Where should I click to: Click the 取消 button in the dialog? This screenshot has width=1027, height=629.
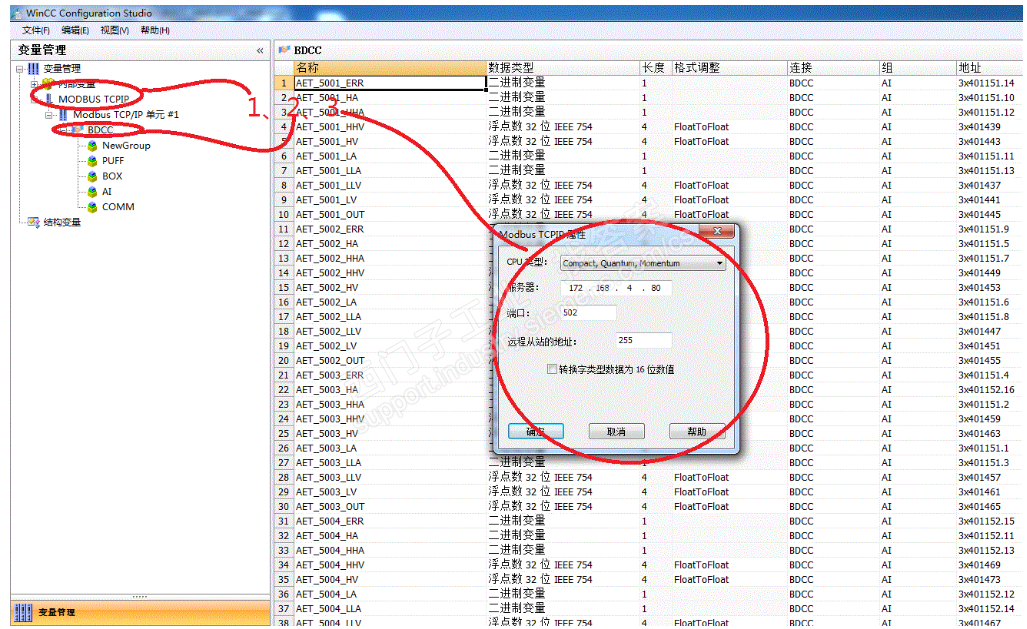616,431
